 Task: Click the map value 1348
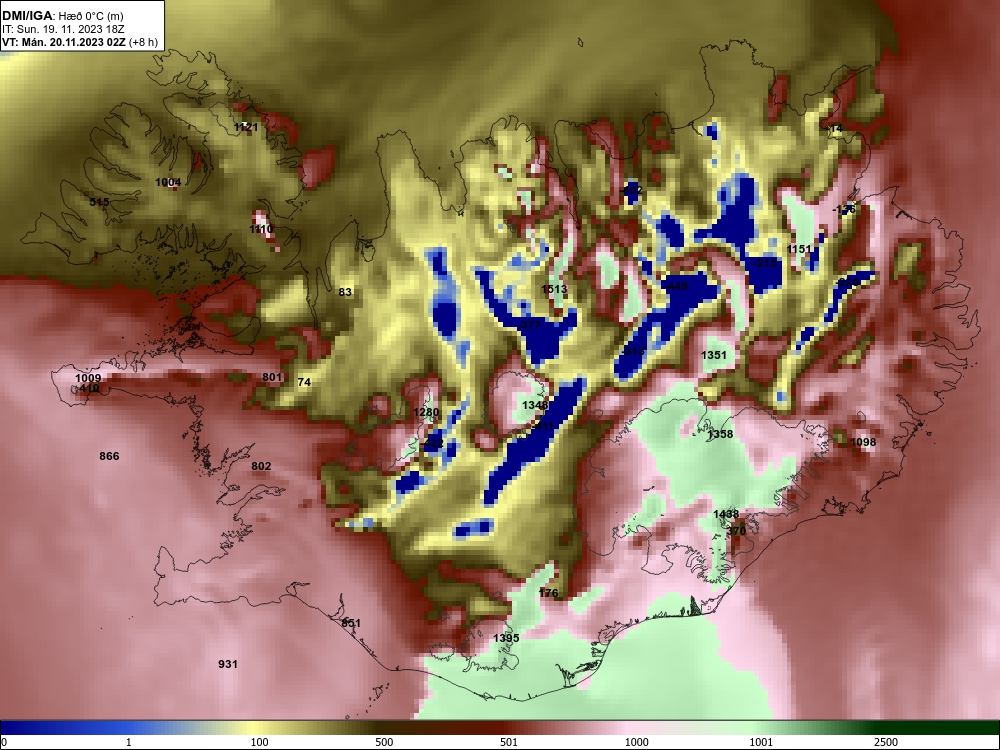(534, 406)
